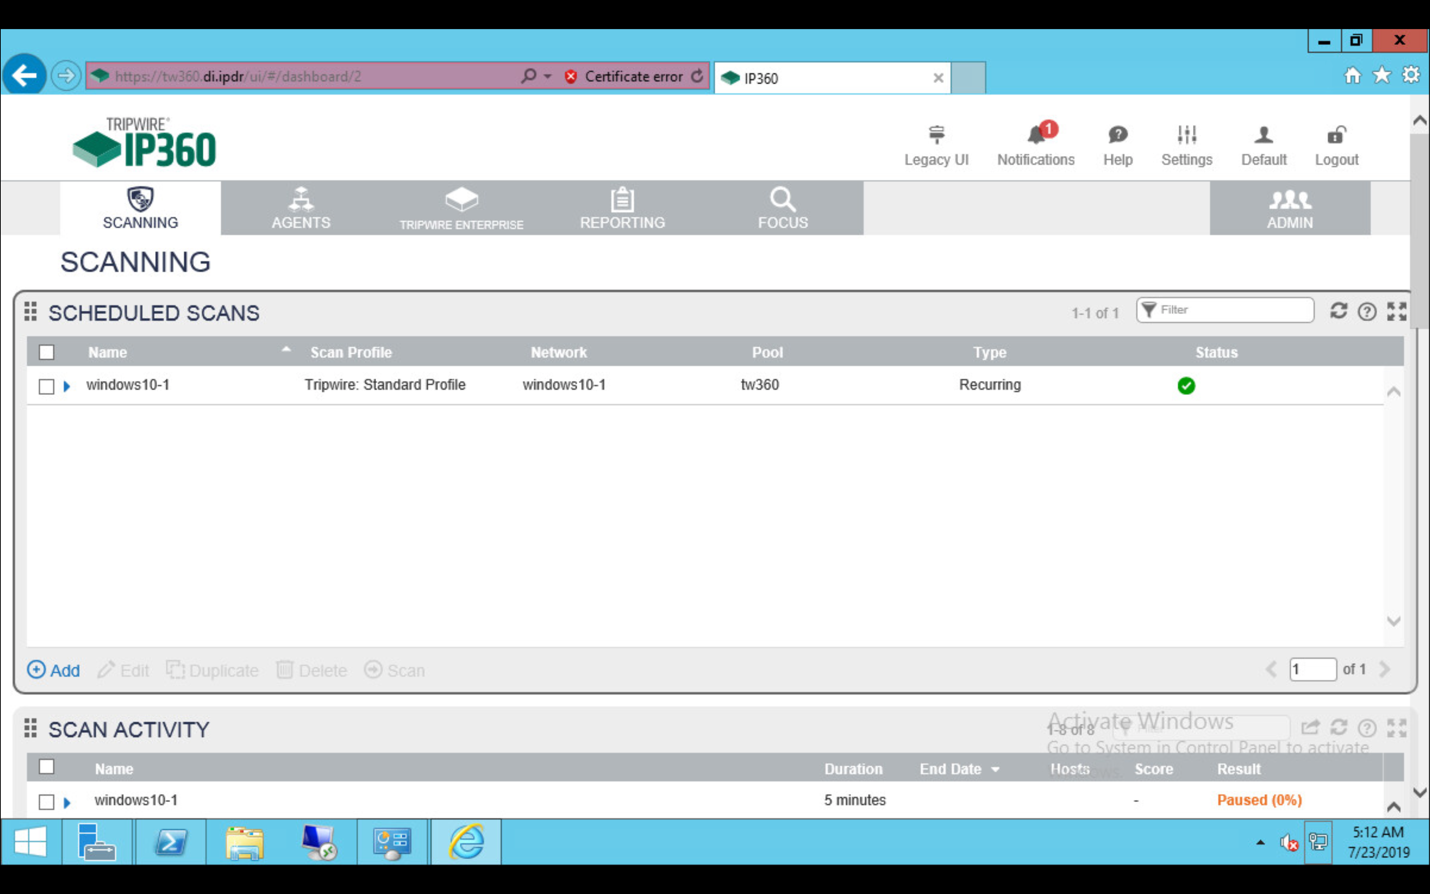This screenshot has width=1430, height=894.
Task: Open Server Manager from taskbar
Action: pyautogui.click(x=96, y=842)
